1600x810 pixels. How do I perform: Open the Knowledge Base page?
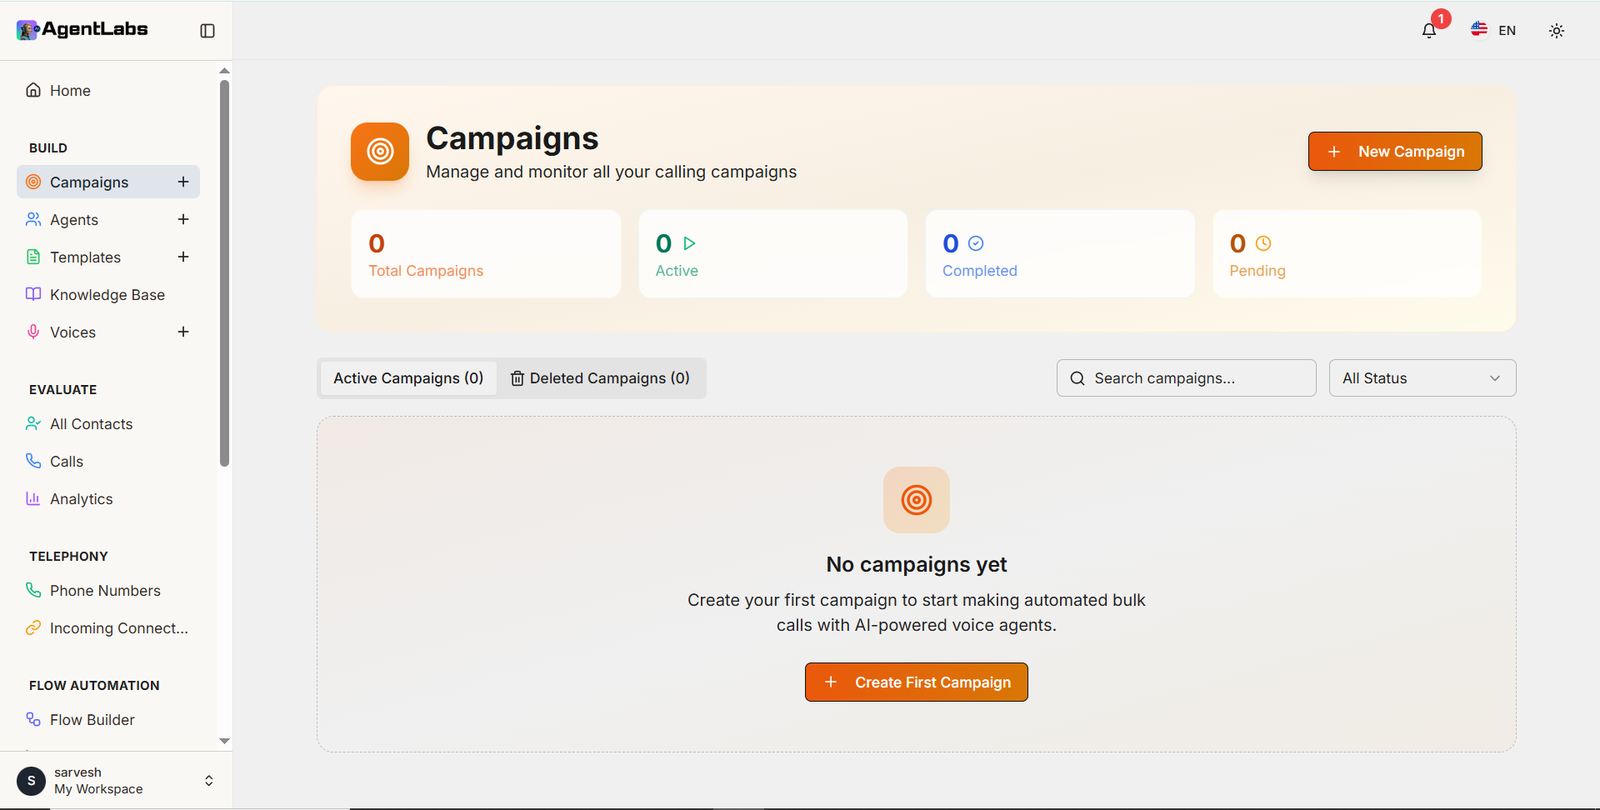pyautogui.click(x=108, y=294)
